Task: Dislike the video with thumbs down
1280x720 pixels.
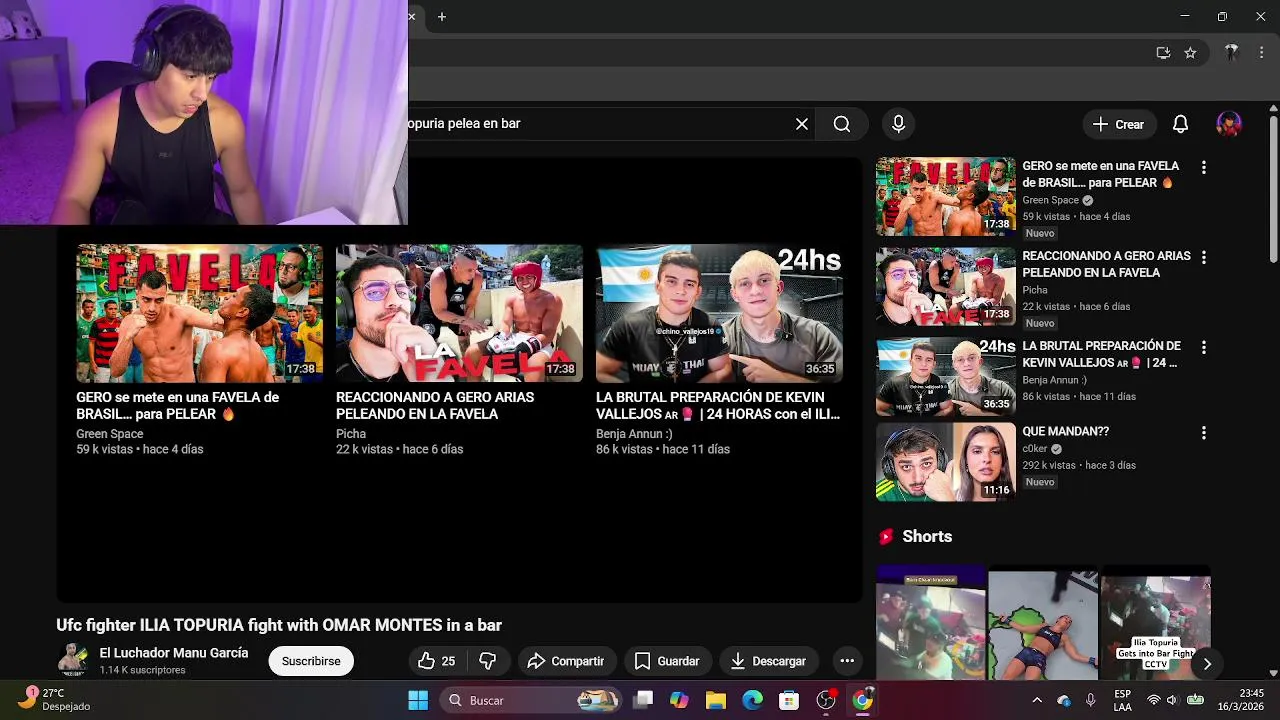Action: click(488, 661)
